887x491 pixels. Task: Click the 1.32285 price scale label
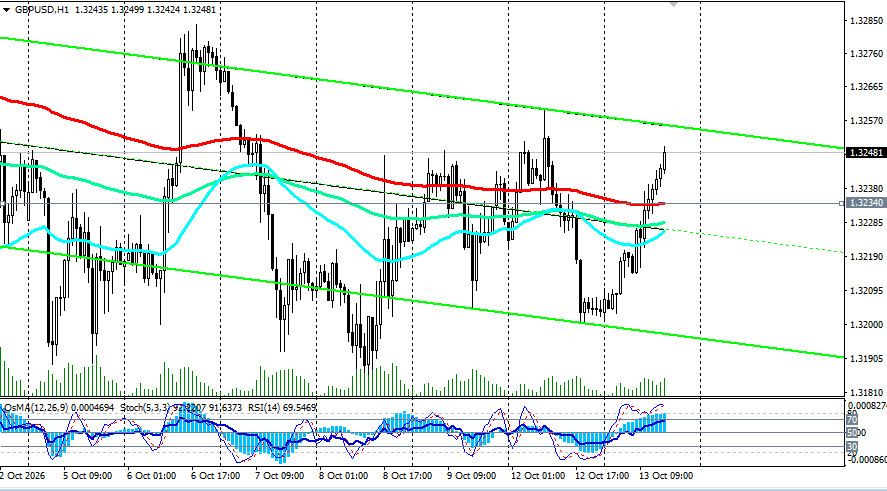pyautogui.click(x=866, y=223)
